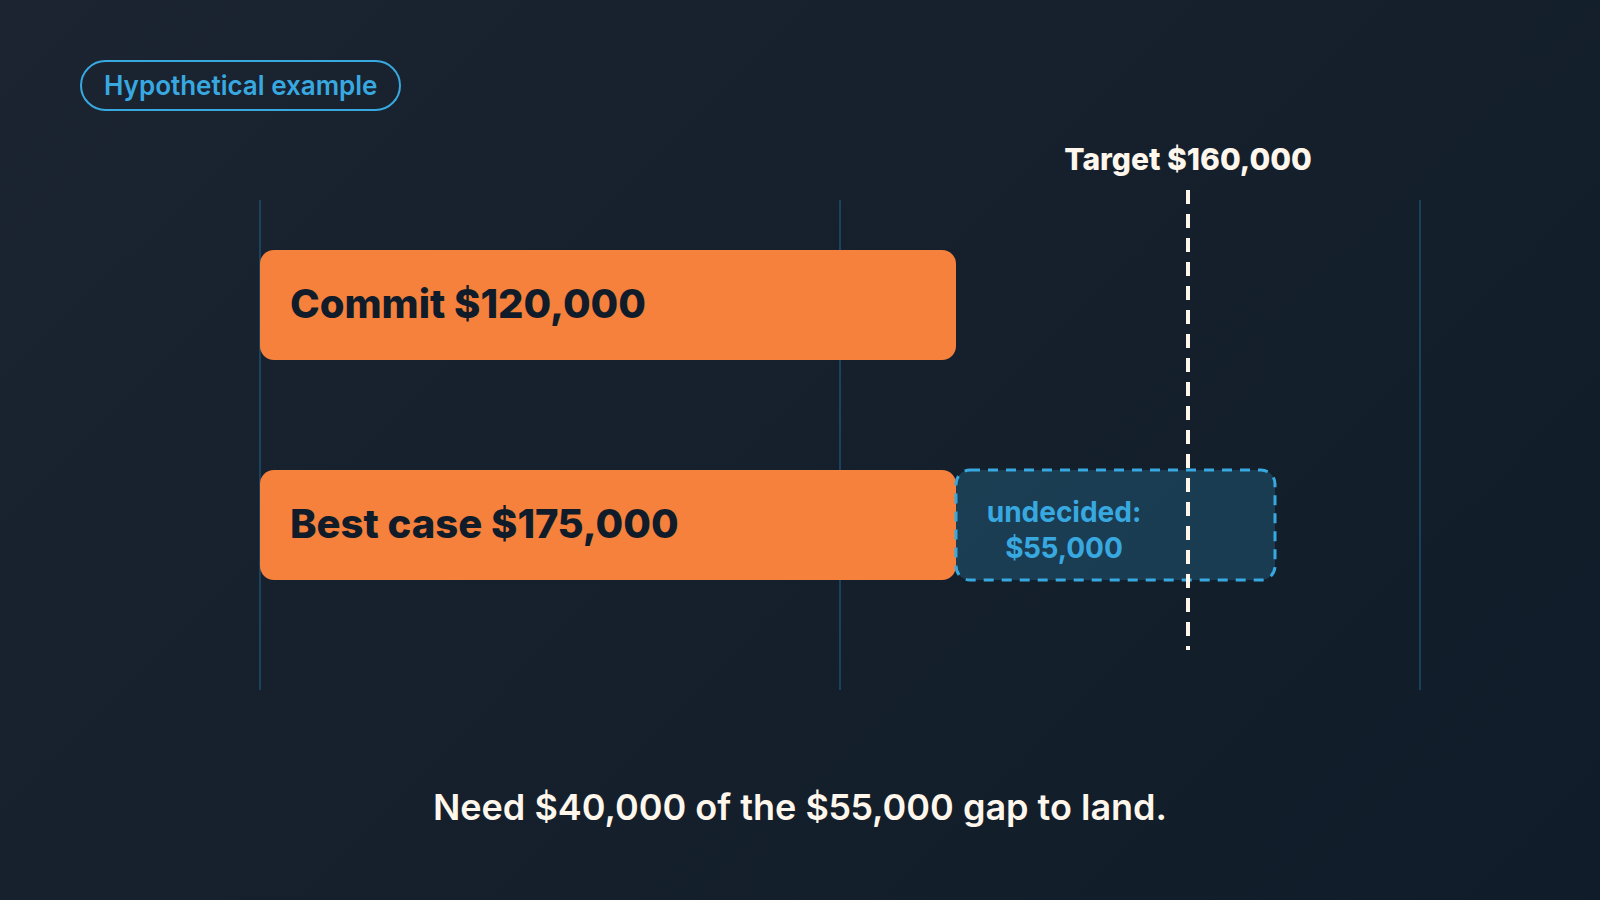Click "gap to land." in bottom caption
Screen dimensions: 1600x900
pos(1064,808)
